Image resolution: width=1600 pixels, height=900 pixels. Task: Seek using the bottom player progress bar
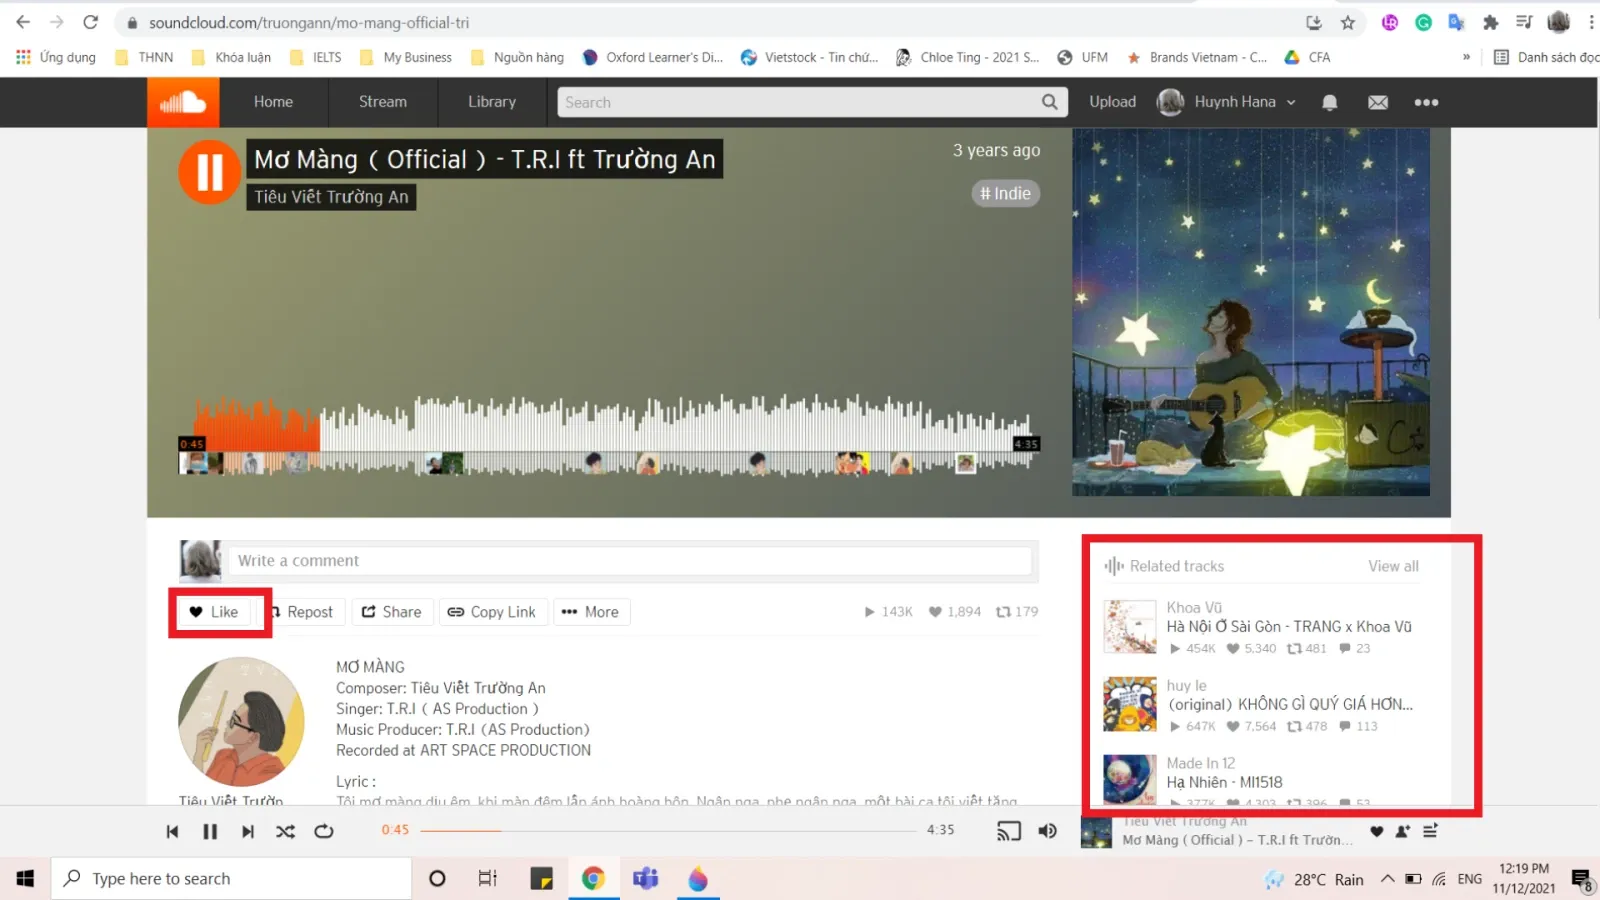tap(668, 830)
